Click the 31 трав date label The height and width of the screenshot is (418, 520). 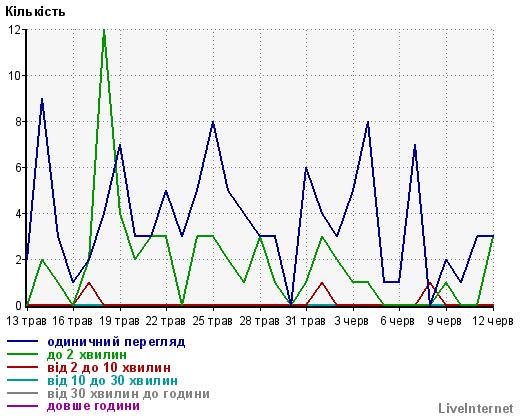coord(306,321)
